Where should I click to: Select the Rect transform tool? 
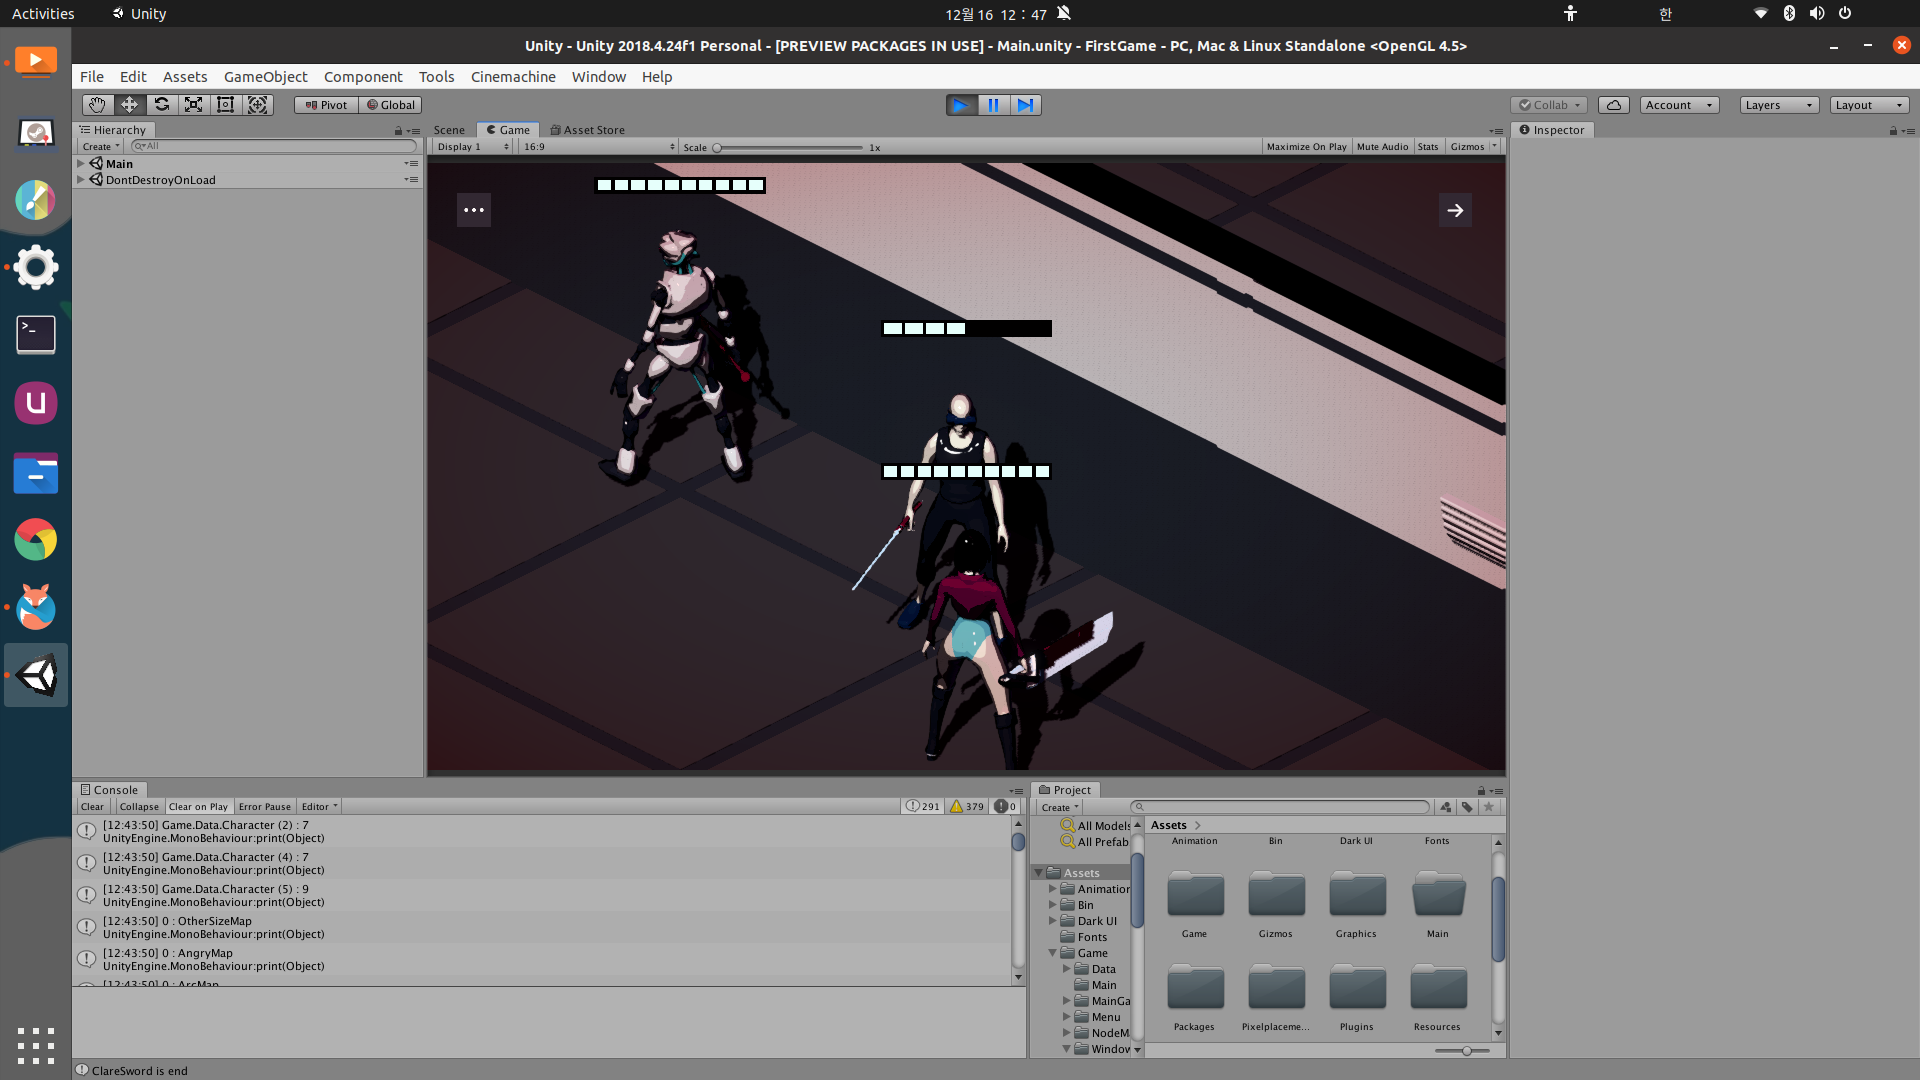coord(225,105)
